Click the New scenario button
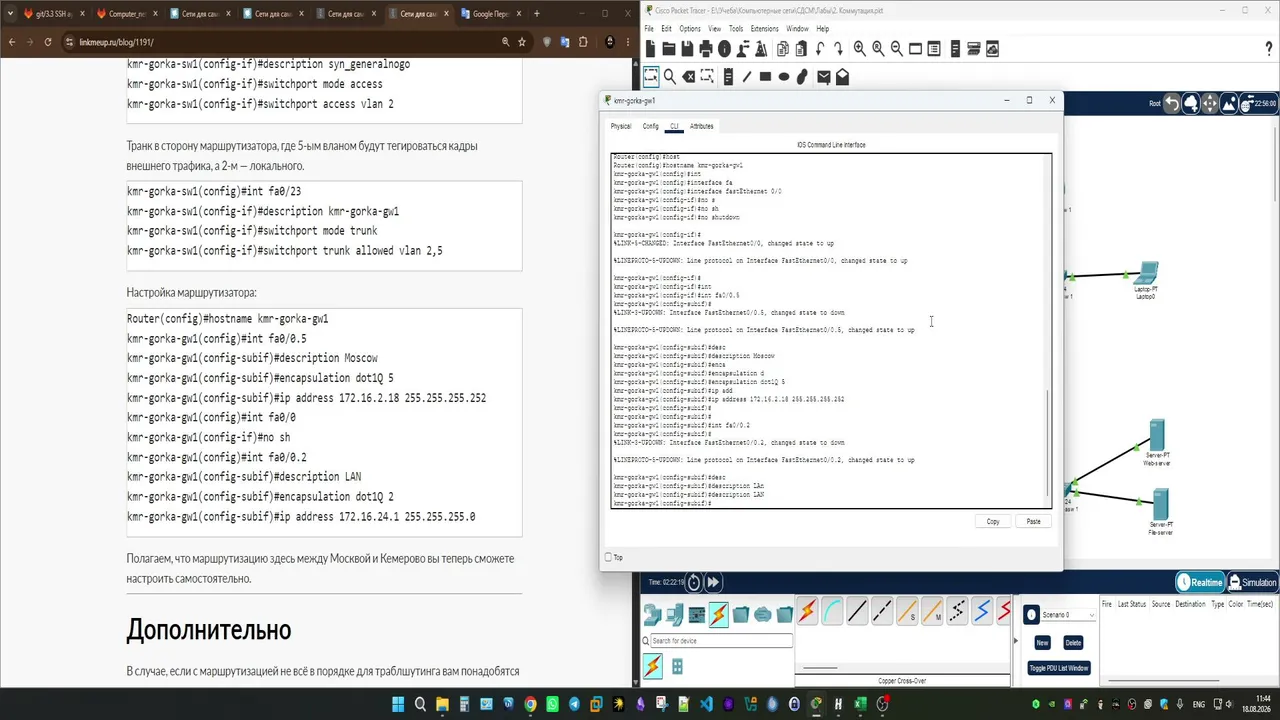This screenshot has height=720, width=1280. 1042,643
